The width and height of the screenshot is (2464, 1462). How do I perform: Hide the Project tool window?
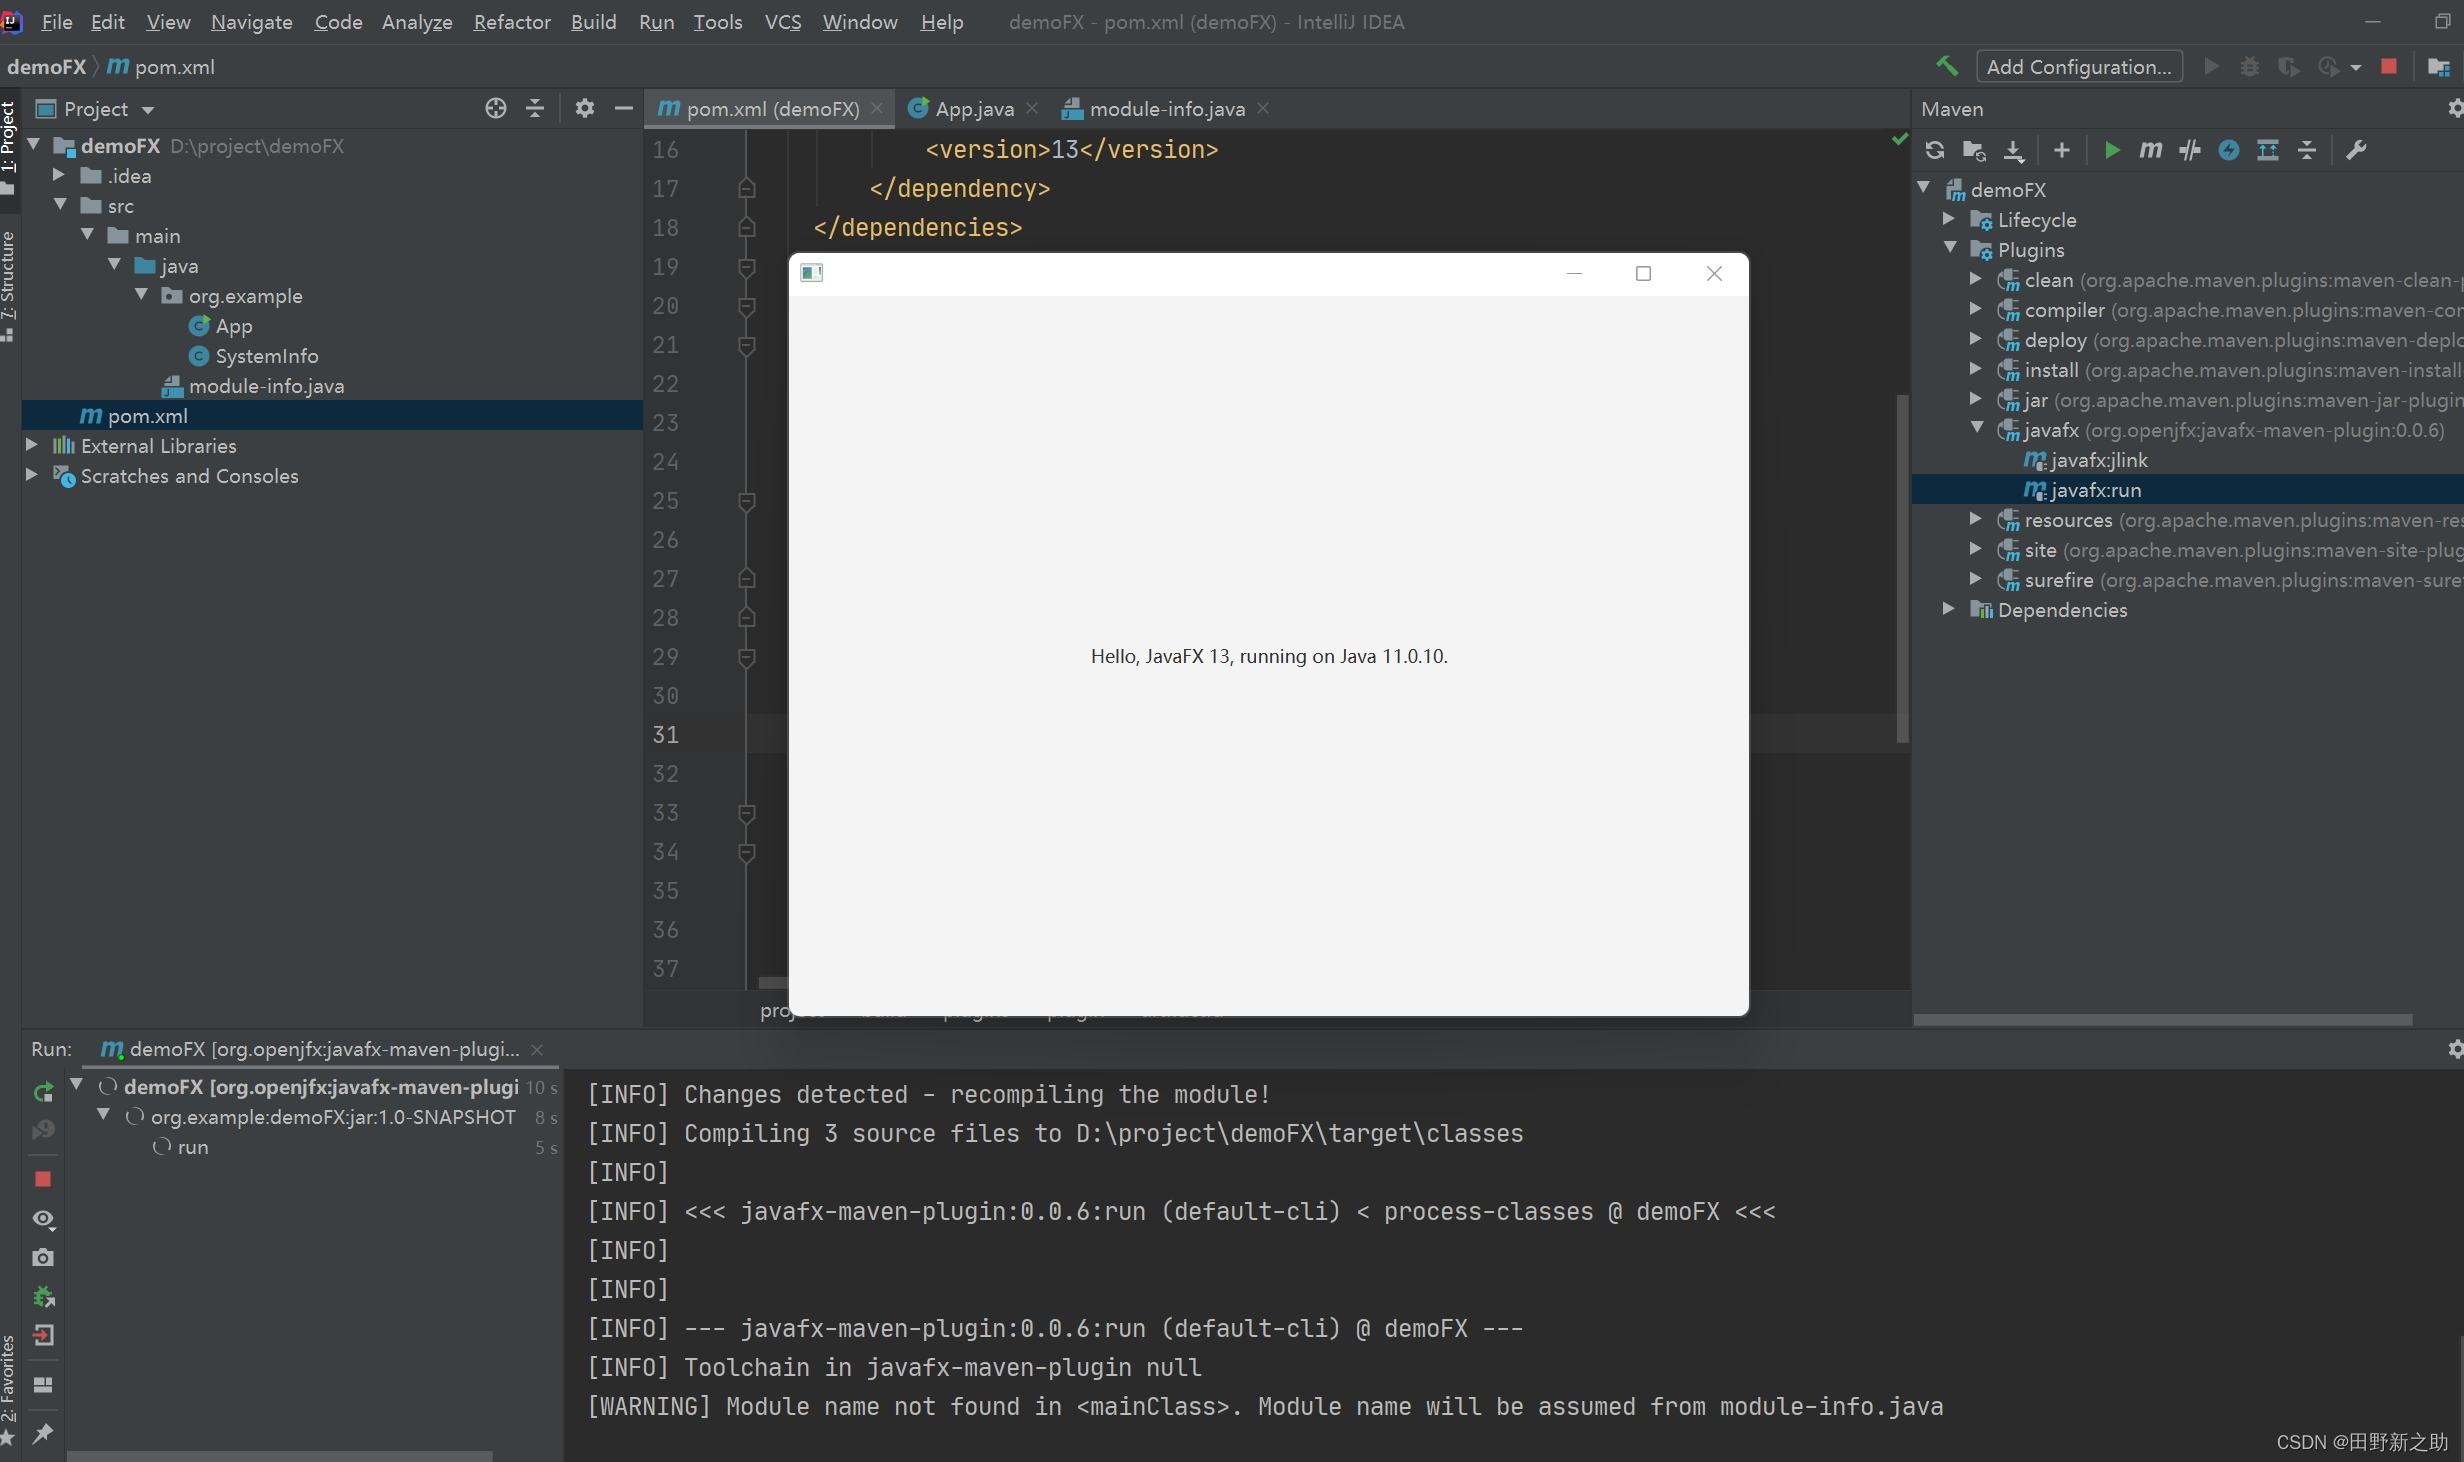coord(624,108)
